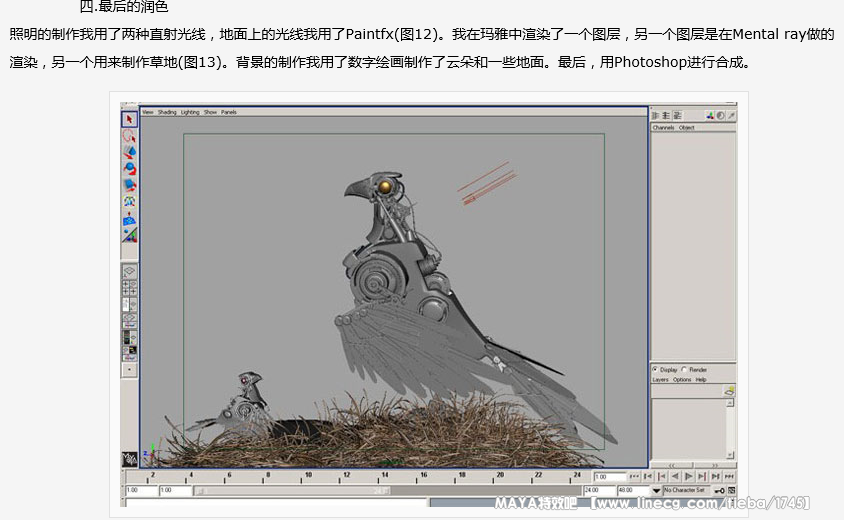Click the layer panel scroll-right >> button

[715, 465]
